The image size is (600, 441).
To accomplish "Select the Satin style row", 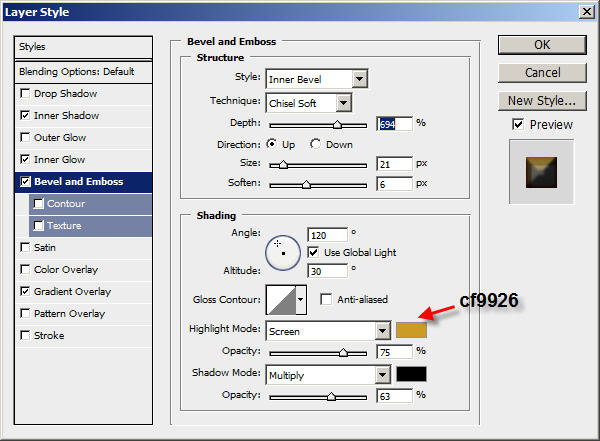I will [x=83, y=248].
